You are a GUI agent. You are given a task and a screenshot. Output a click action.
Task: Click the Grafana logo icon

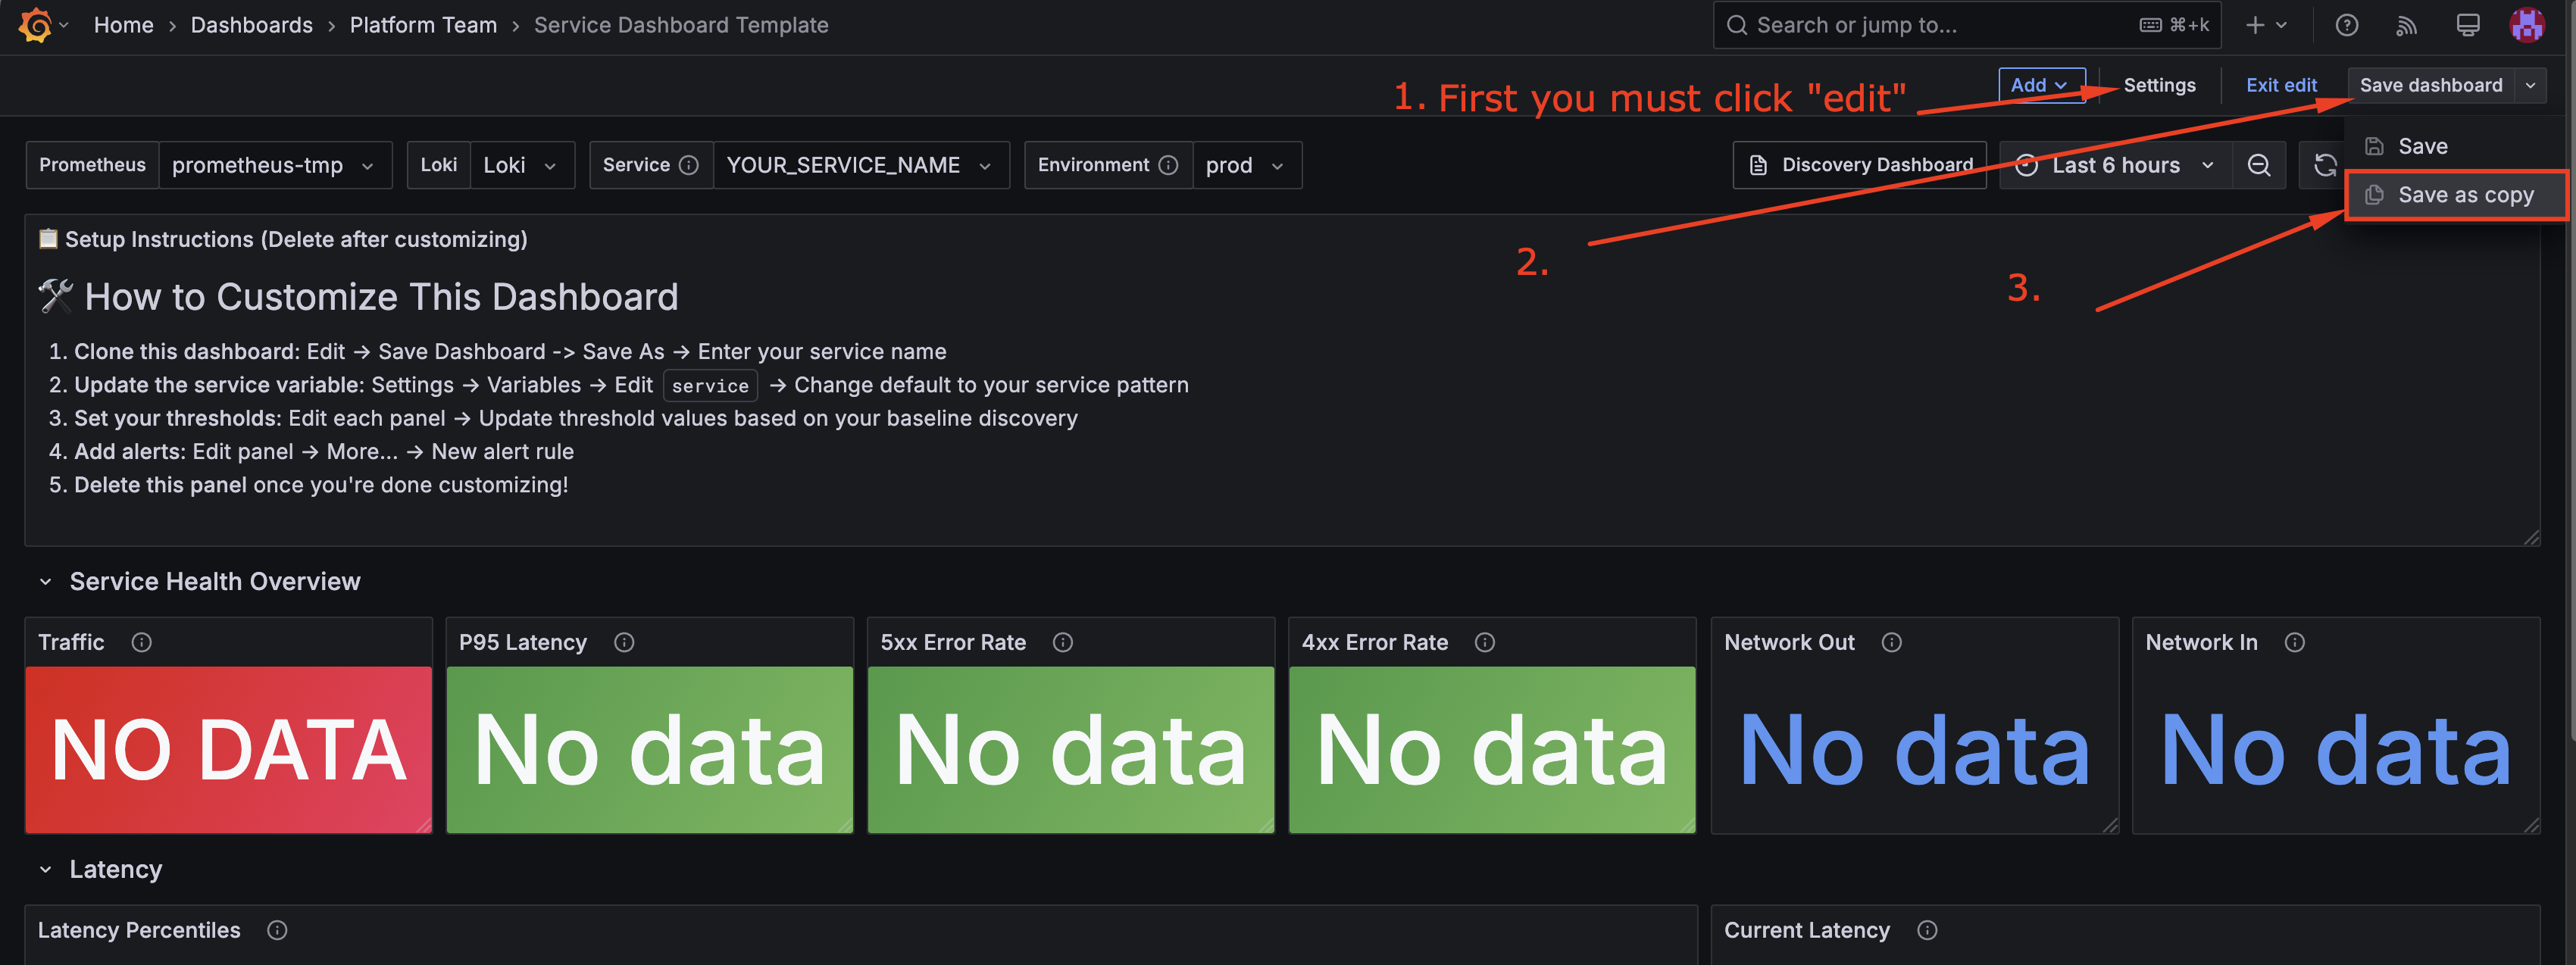click(35, 25)
